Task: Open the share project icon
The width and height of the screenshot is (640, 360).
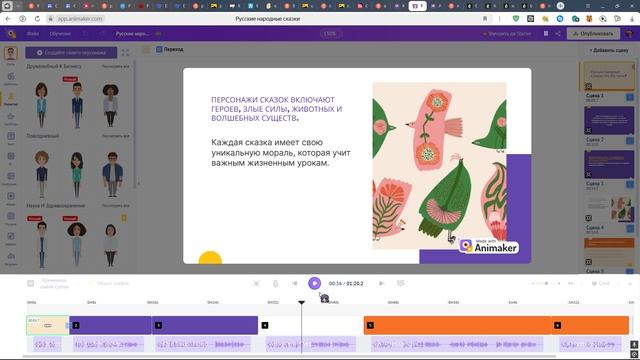Action: (558, 34)
